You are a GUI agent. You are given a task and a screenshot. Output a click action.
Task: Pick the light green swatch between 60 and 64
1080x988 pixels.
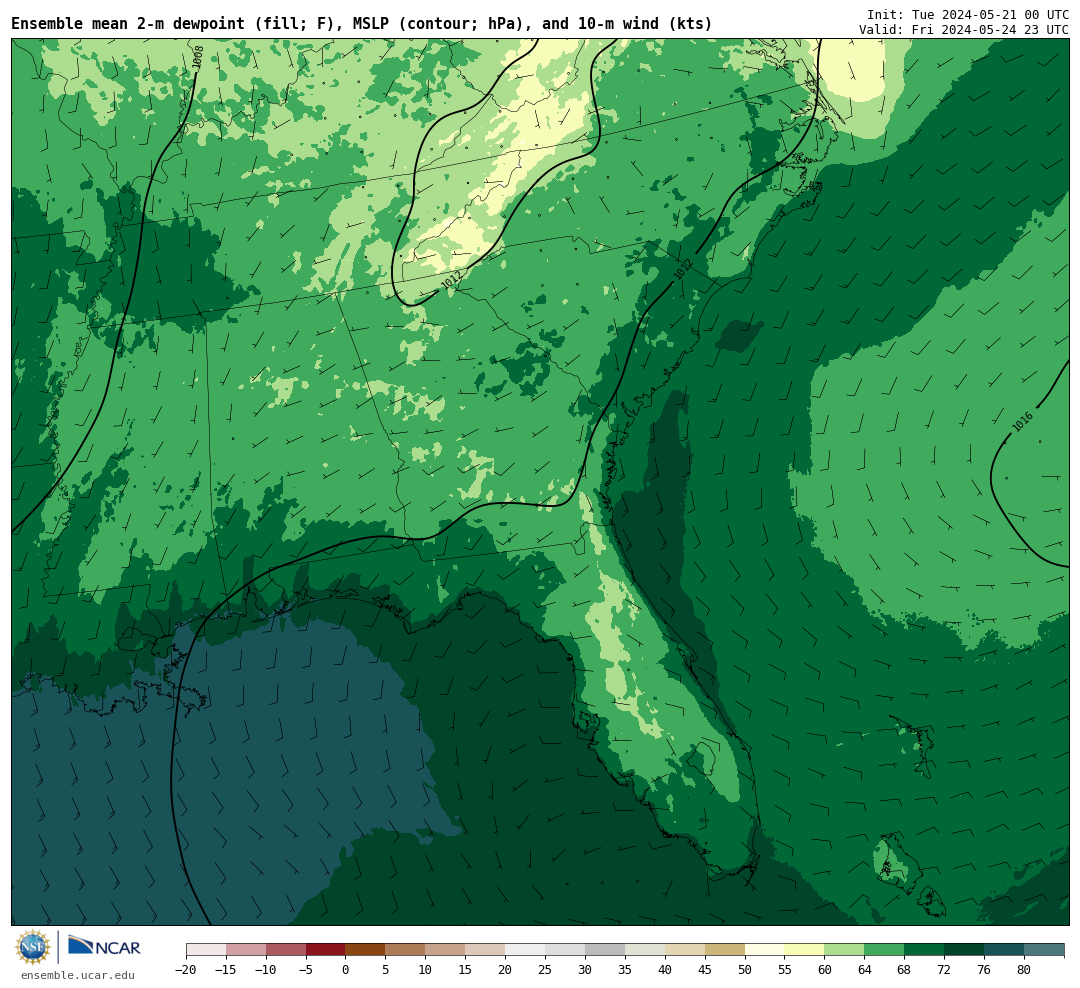click(845, 950)
